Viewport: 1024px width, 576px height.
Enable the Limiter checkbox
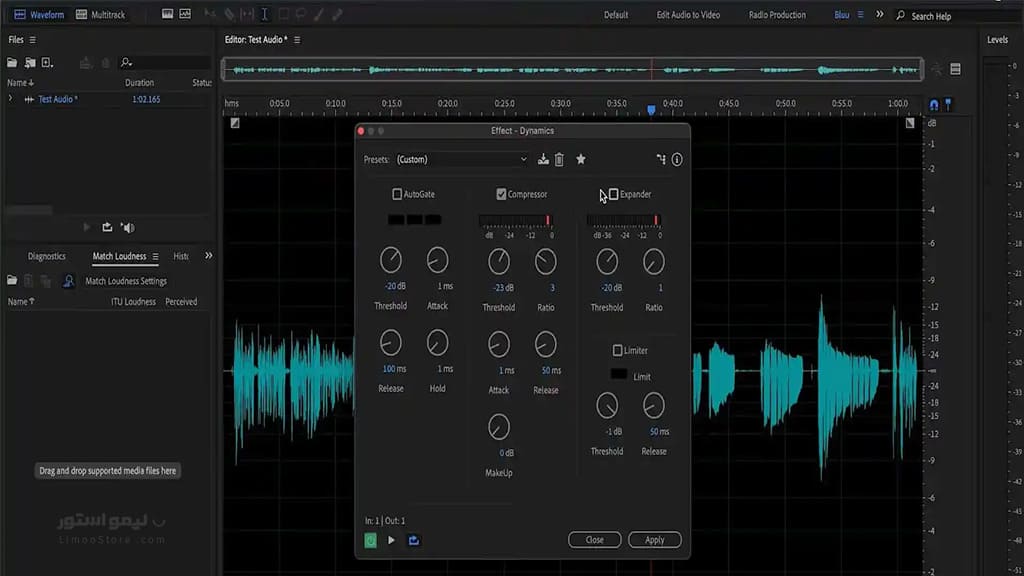tap(617, 351)
